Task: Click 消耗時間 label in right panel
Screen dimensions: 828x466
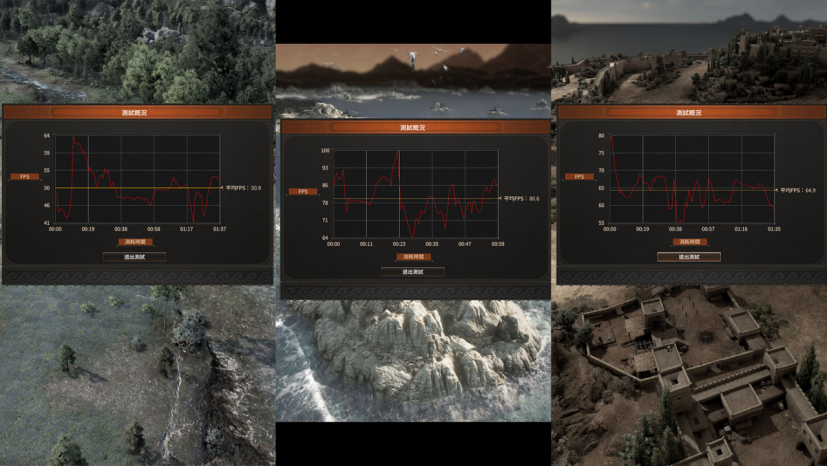Action: [x=690, y=242]
